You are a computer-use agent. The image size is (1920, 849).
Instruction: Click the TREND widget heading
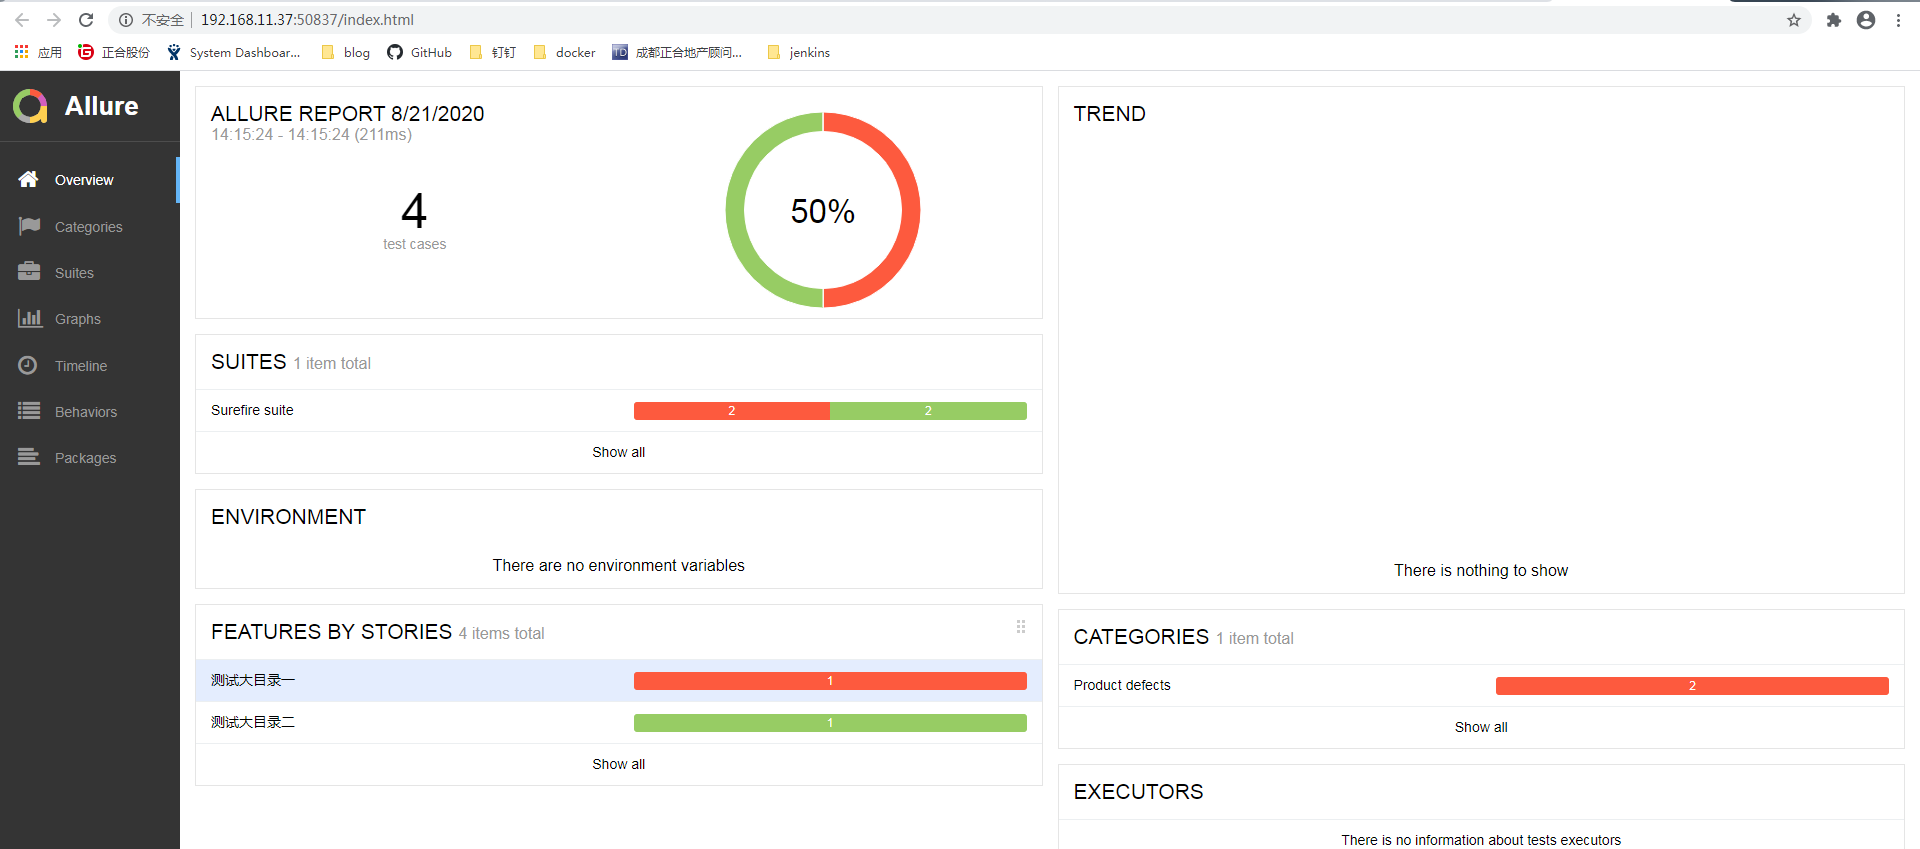[1109, 114]
